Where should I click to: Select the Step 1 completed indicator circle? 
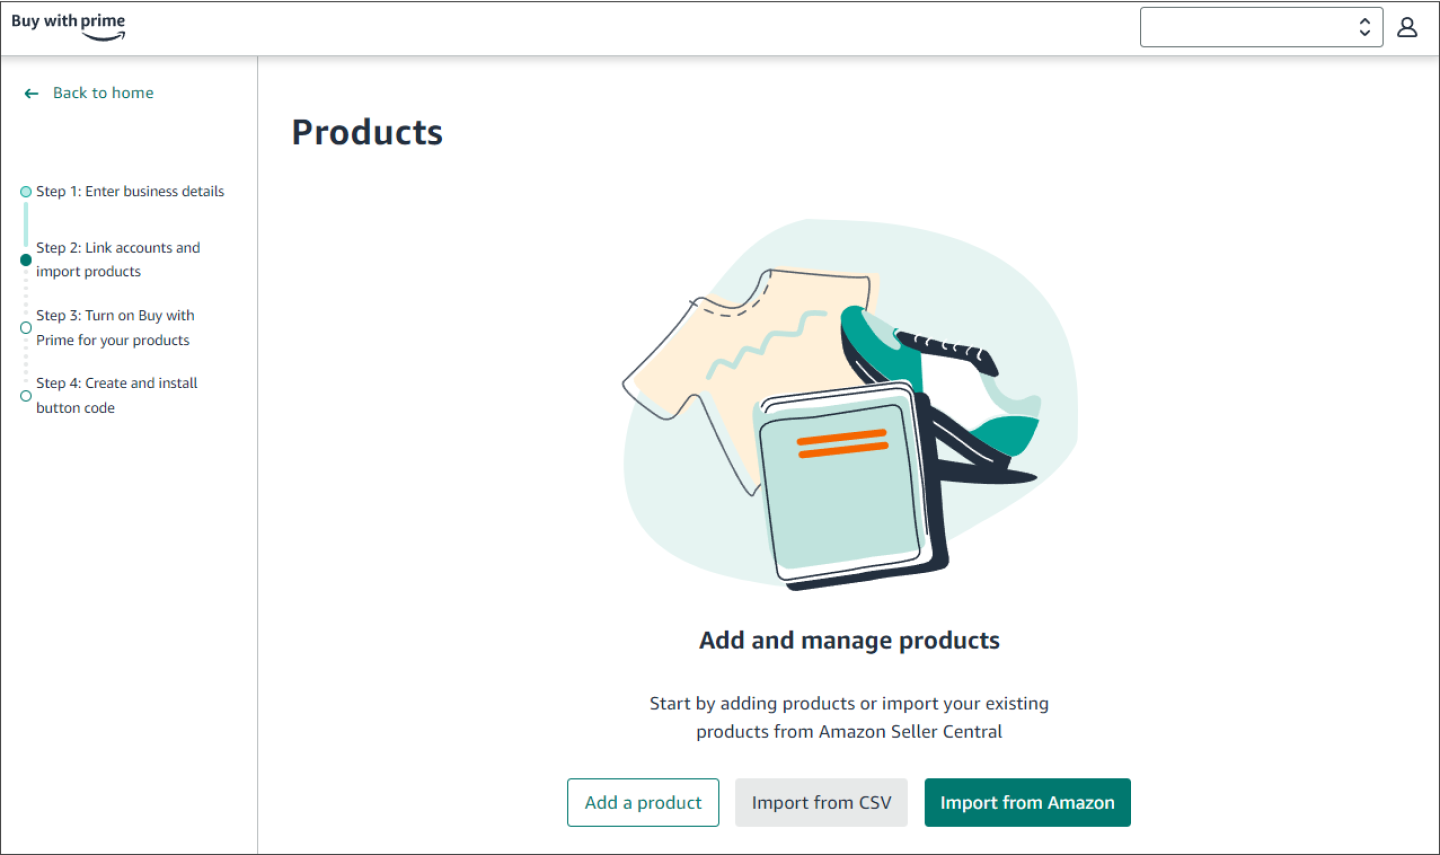coord(24,191)
